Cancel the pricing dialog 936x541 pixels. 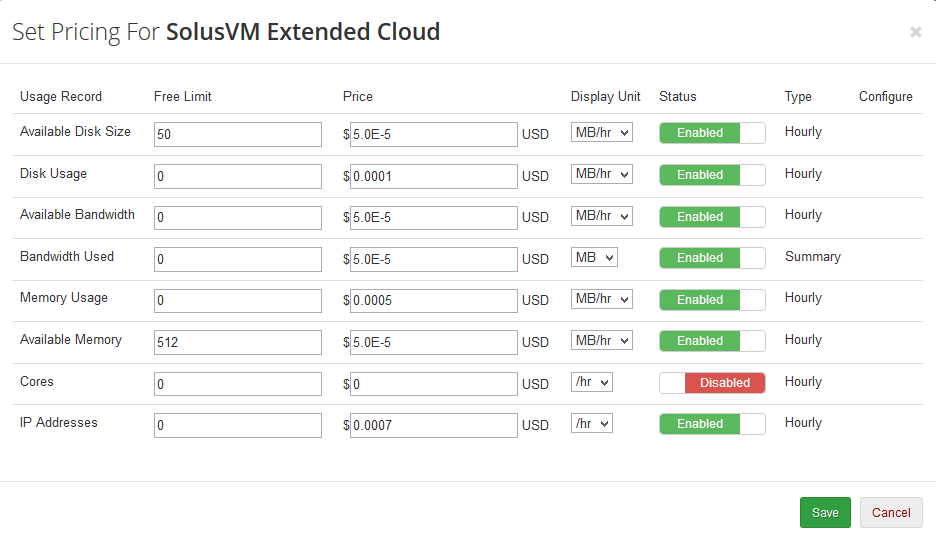tap(891, 512)
